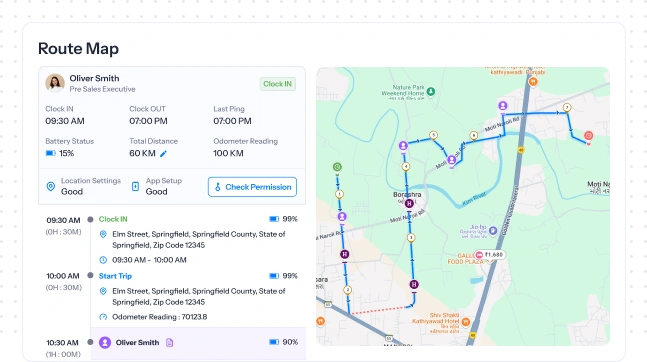Select waypoint 1 marker on map

coord(339,194)
